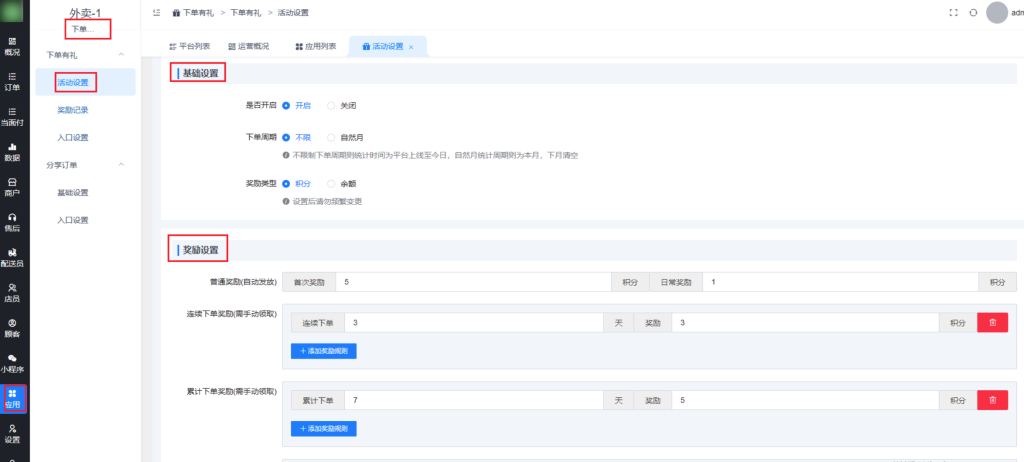Viewport: 1024px width, 462px height.
Task: Switch to the 应用列表 tab
Action: pos(315,46)
